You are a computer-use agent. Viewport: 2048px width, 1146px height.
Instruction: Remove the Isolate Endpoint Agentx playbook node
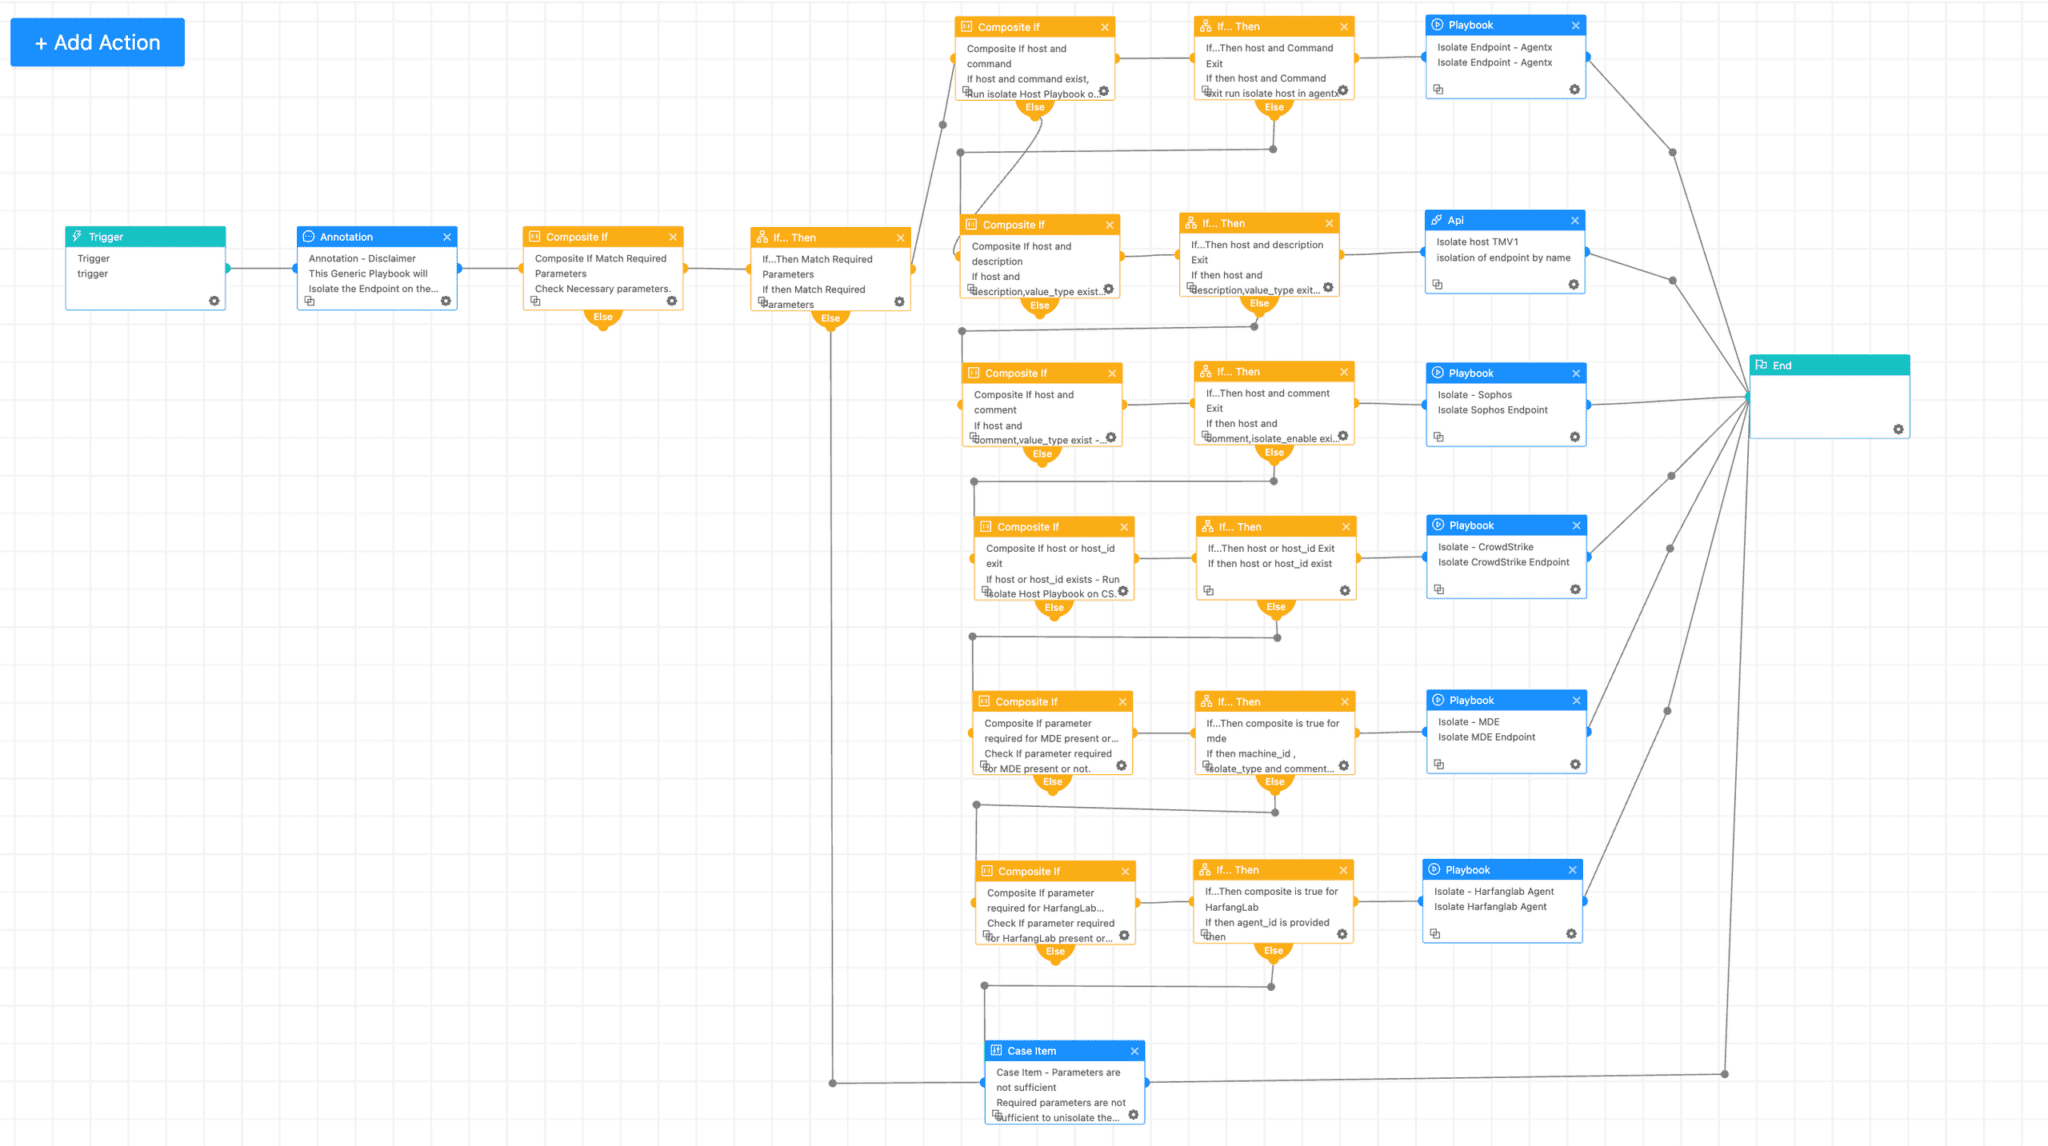tap(1576, 26)
